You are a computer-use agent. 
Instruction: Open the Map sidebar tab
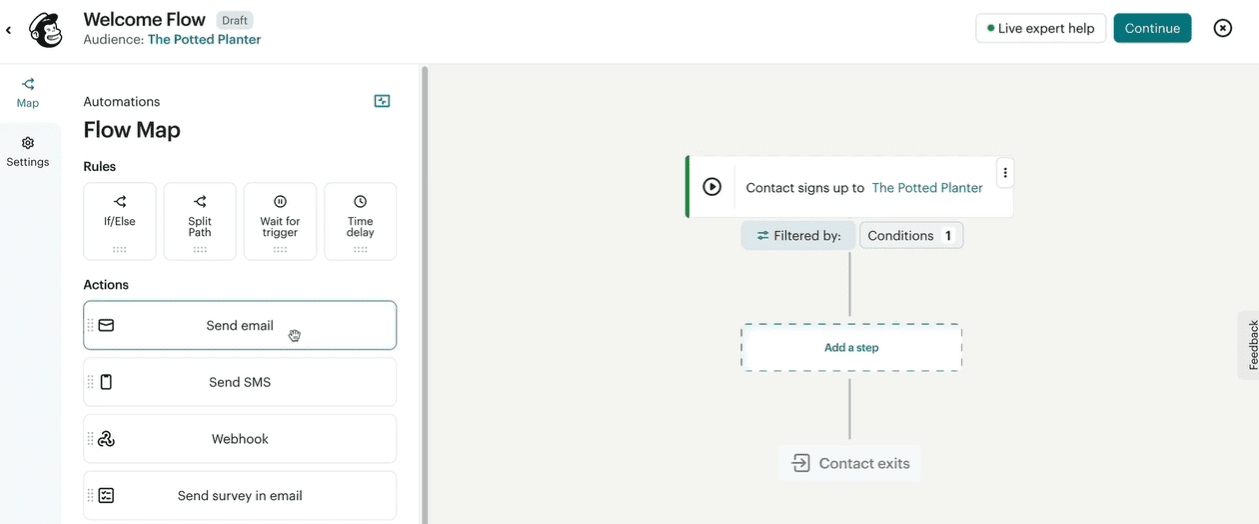pyautogui.click(x=28, y=93)
